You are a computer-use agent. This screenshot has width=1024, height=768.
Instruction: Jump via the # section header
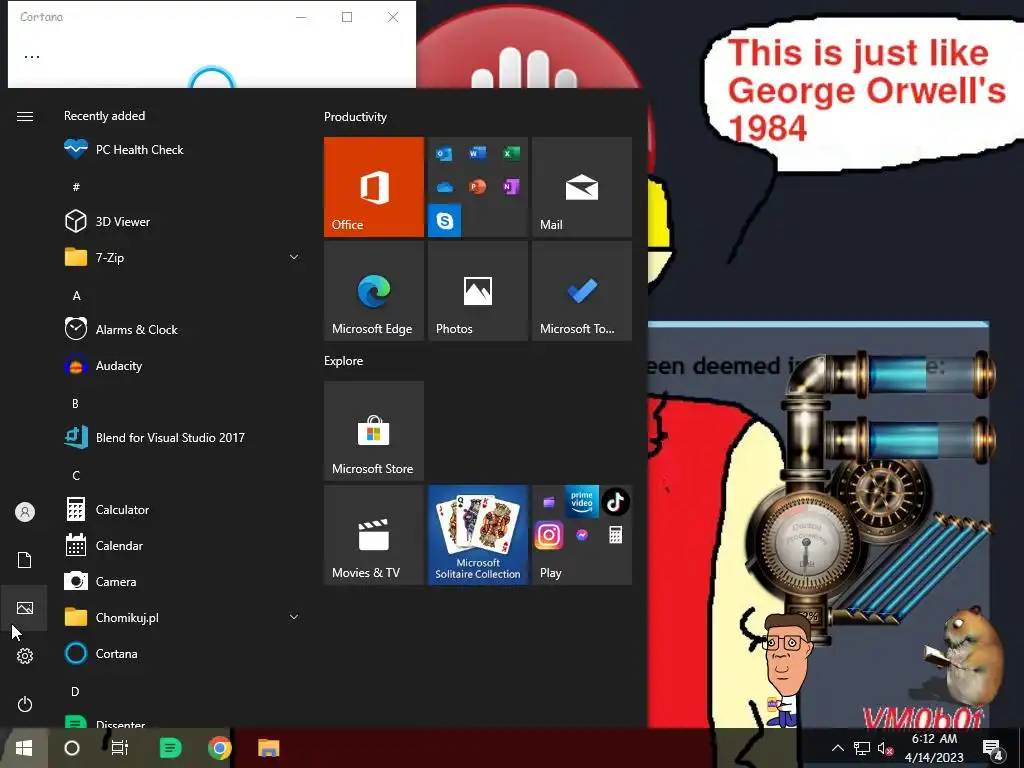point(76,187)
